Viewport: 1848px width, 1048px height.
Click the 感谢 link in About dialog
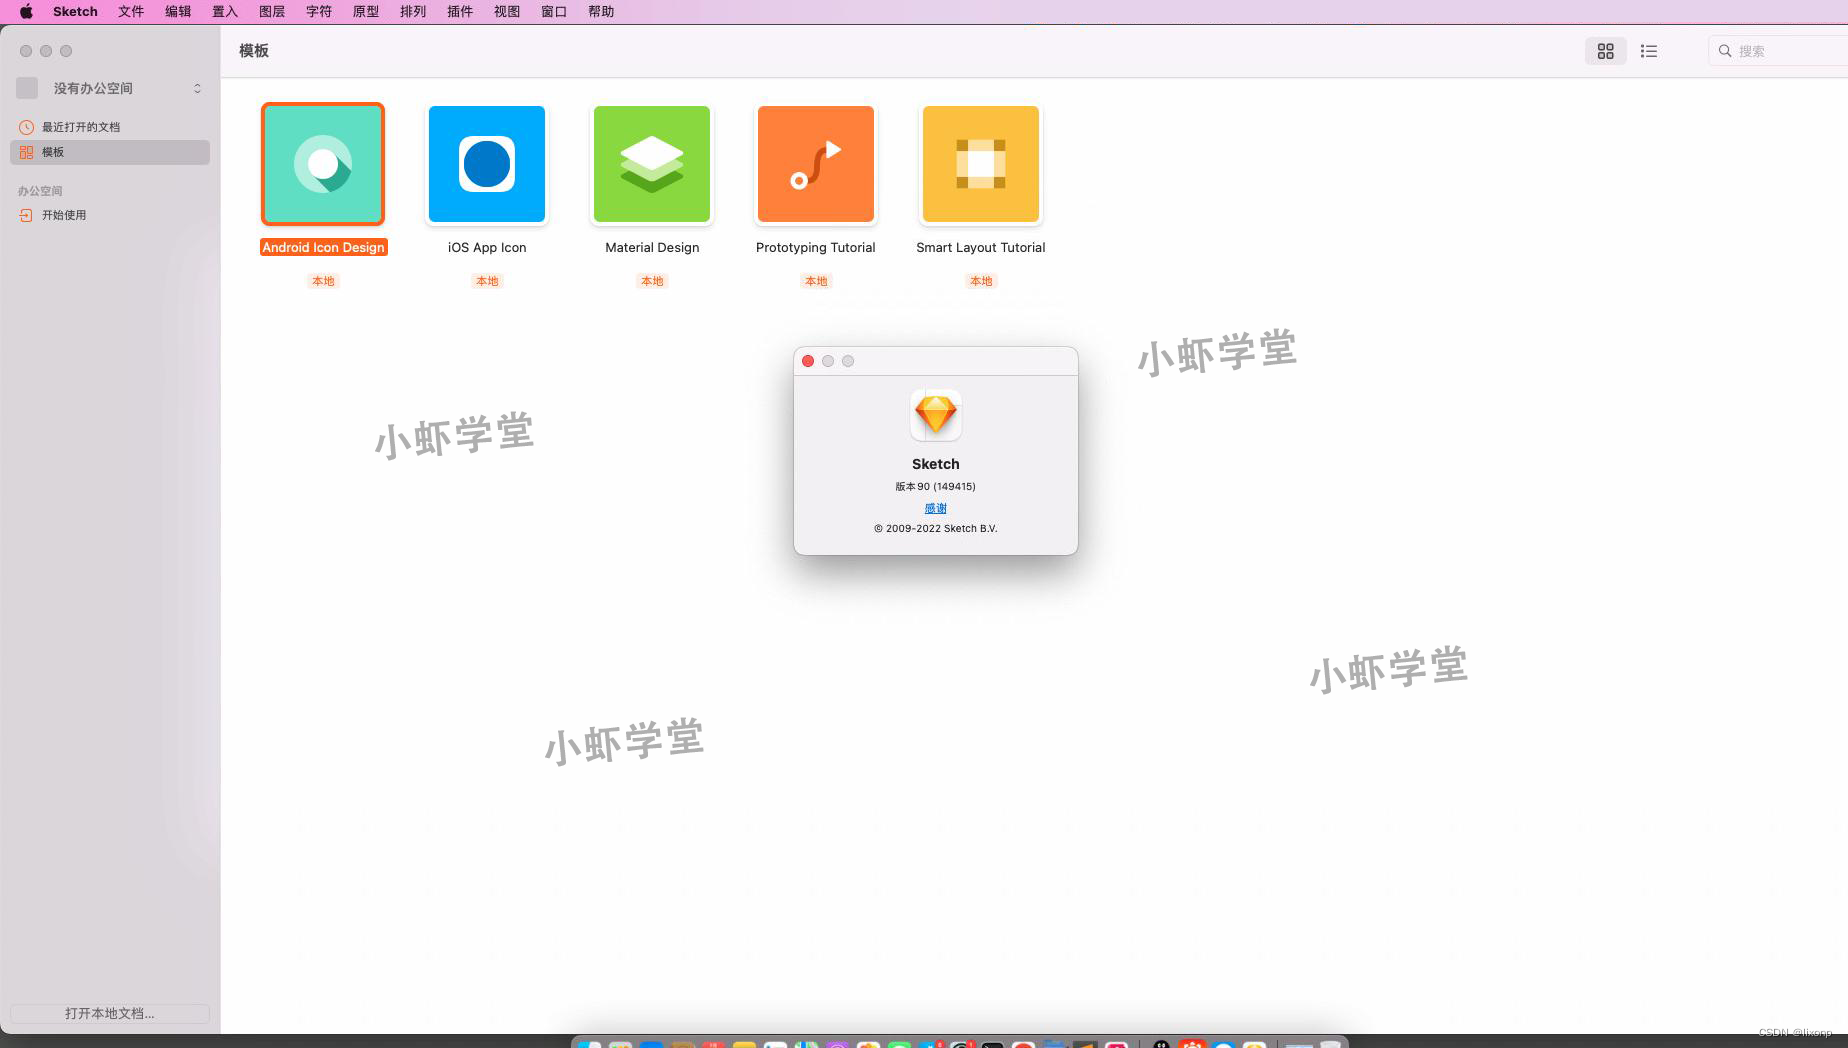coord(936,508)
